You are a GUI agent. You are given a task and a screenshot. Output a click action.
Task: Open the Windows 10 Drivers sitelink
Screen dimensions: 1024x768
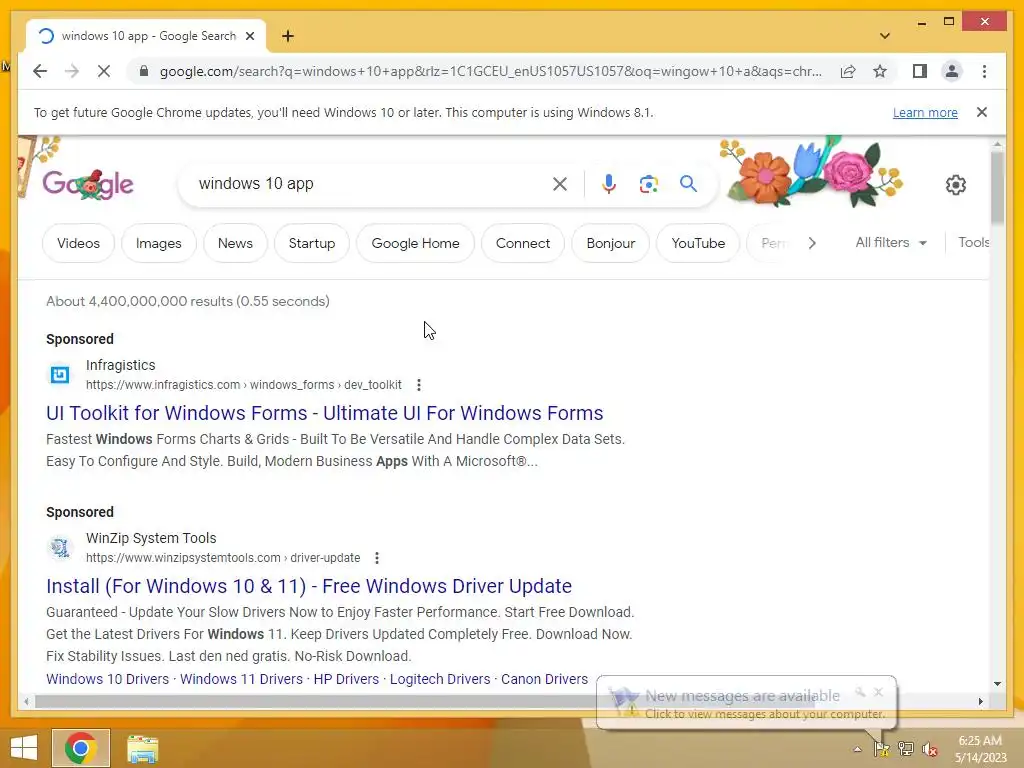pyautogui.click(x=107, y=679)
